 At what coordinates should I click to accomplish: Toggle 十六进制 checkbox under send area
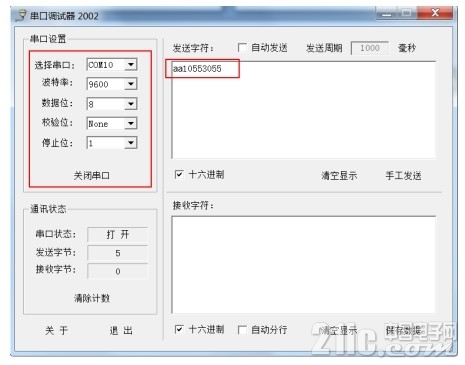coord(179,174)
